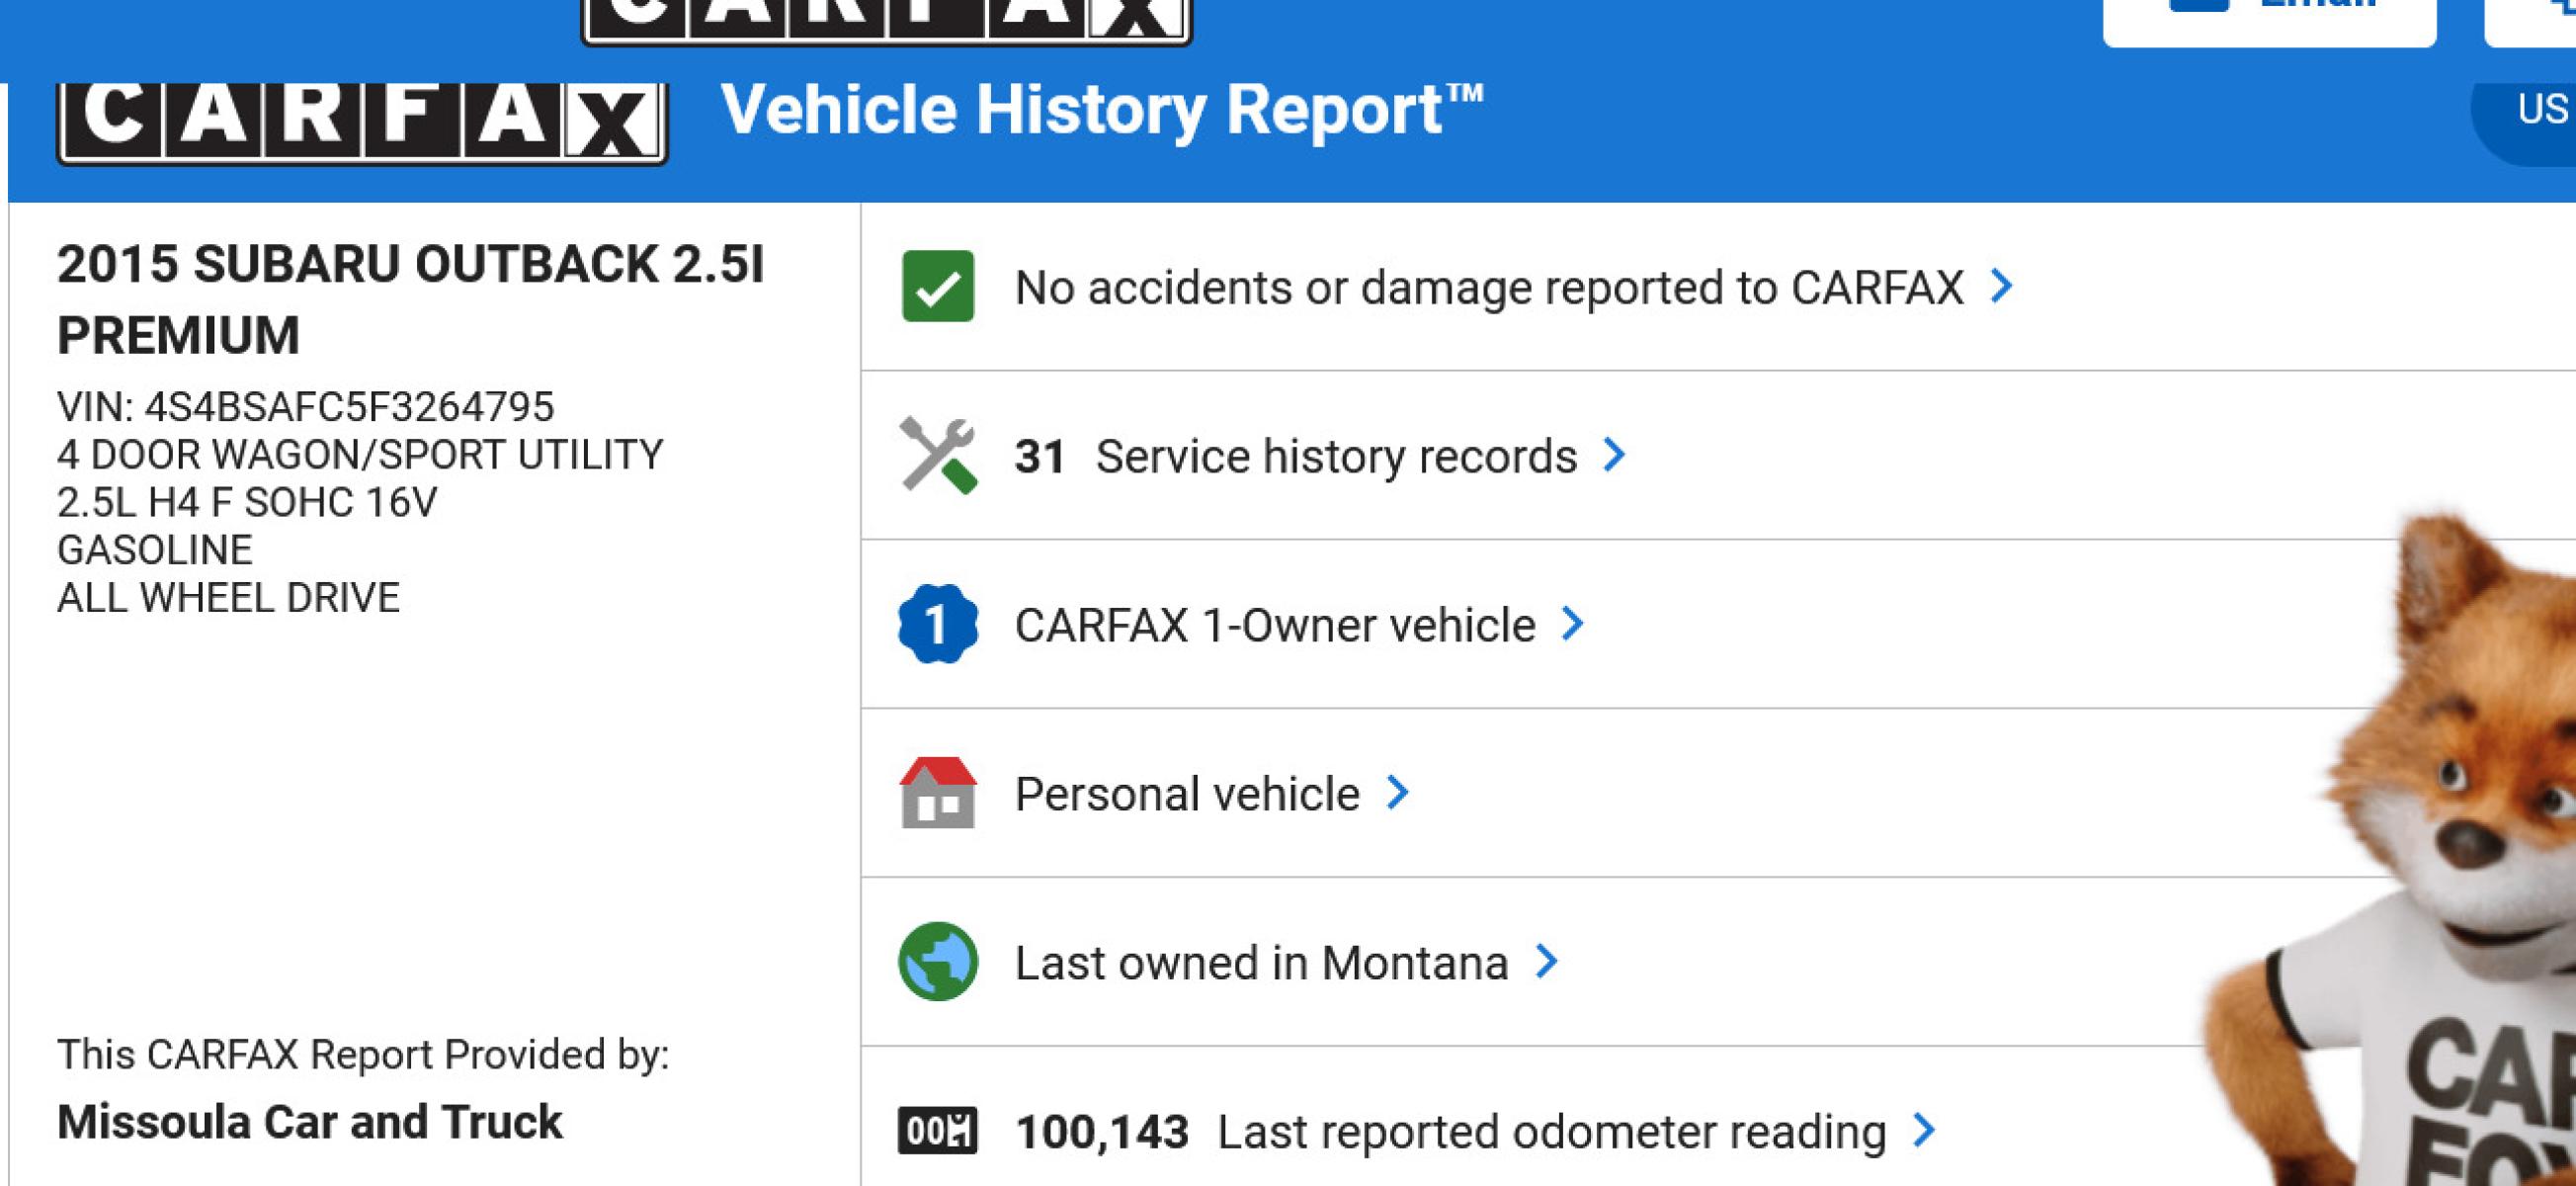The width and height of the screenshot is (2576, 1186).
Task: Open the 31 Service history records link
Action: tap(1296, 457)
